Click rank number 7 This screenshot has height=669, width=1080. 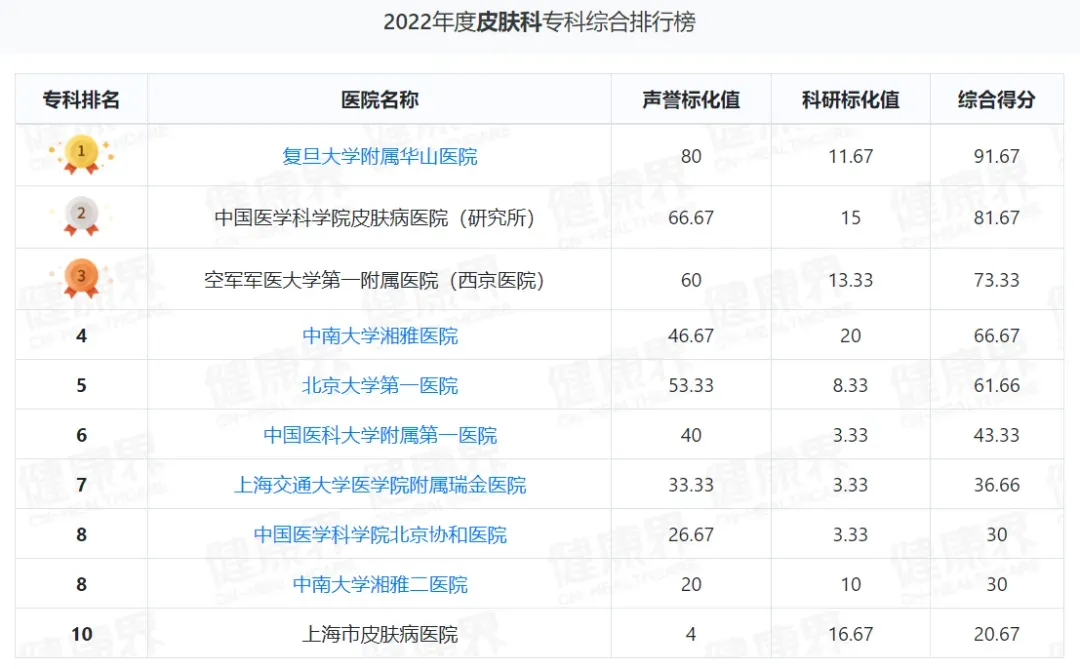click(x=81, y=484)
